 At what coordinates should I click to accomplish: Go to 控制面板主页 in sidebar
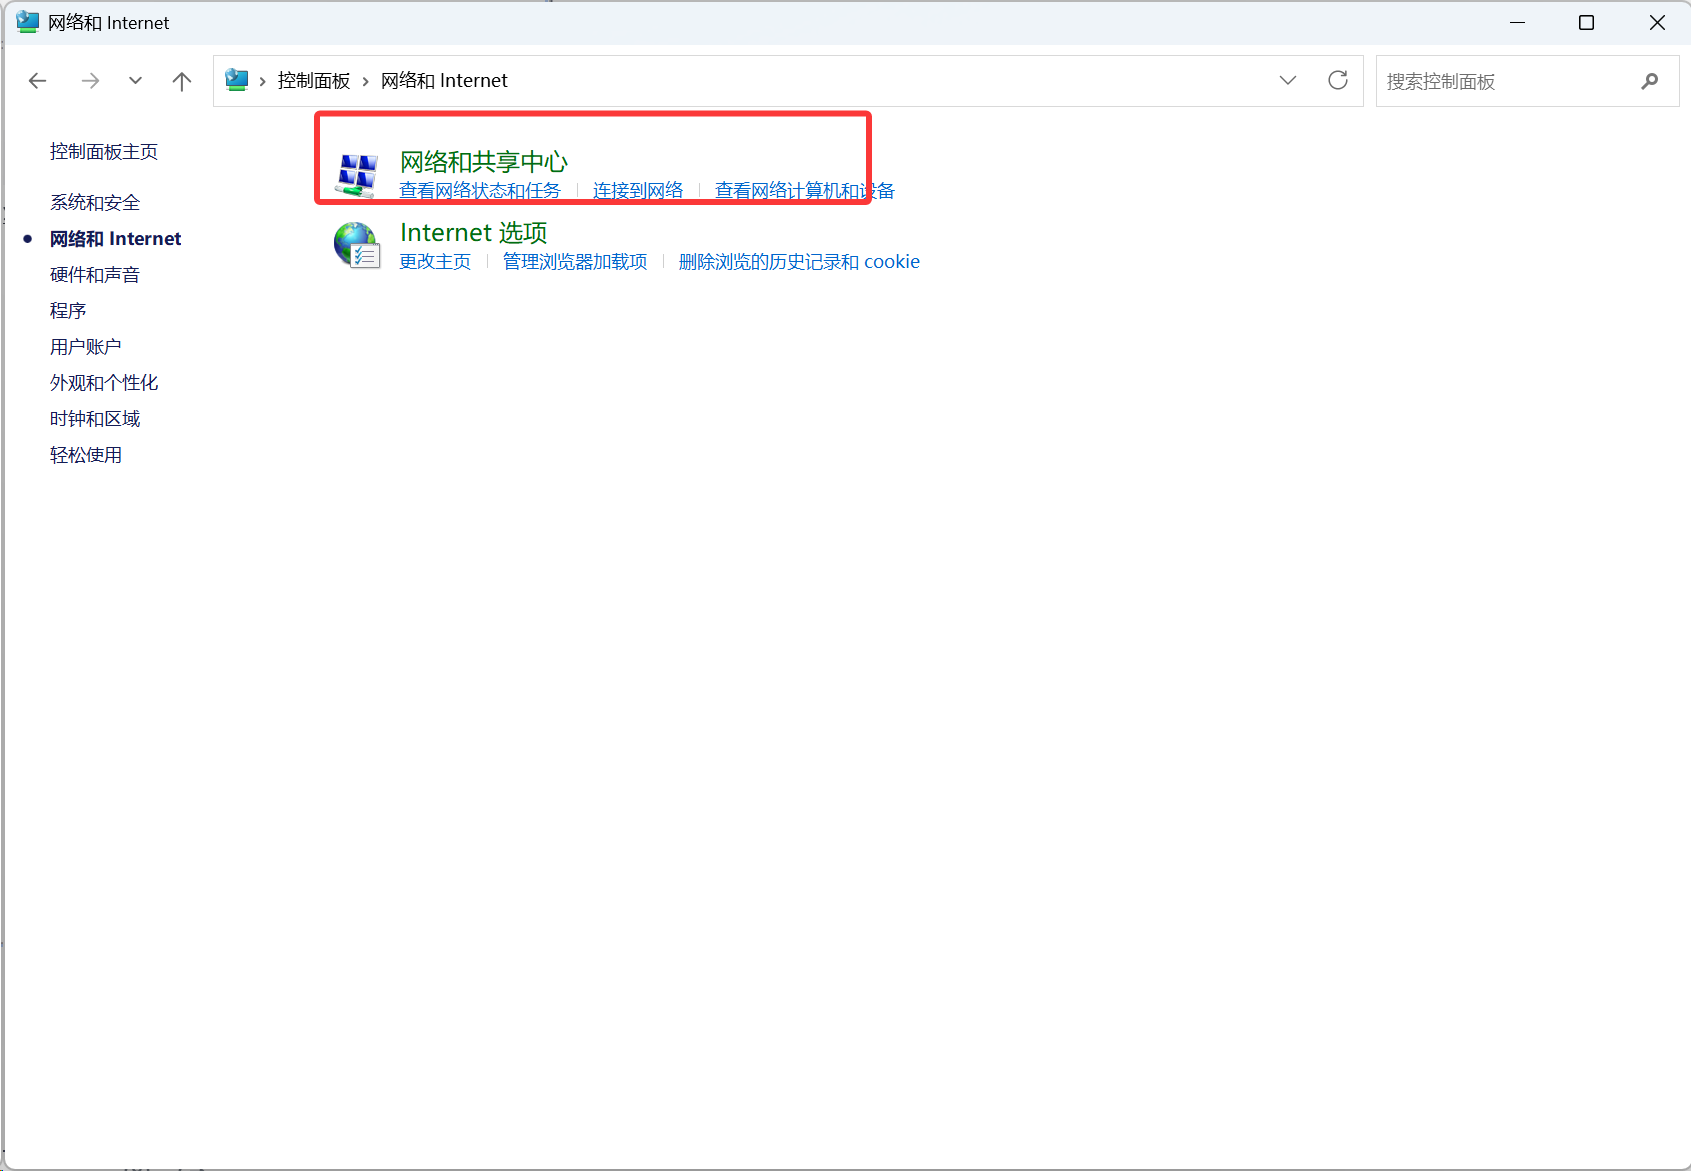click(104, 152)
